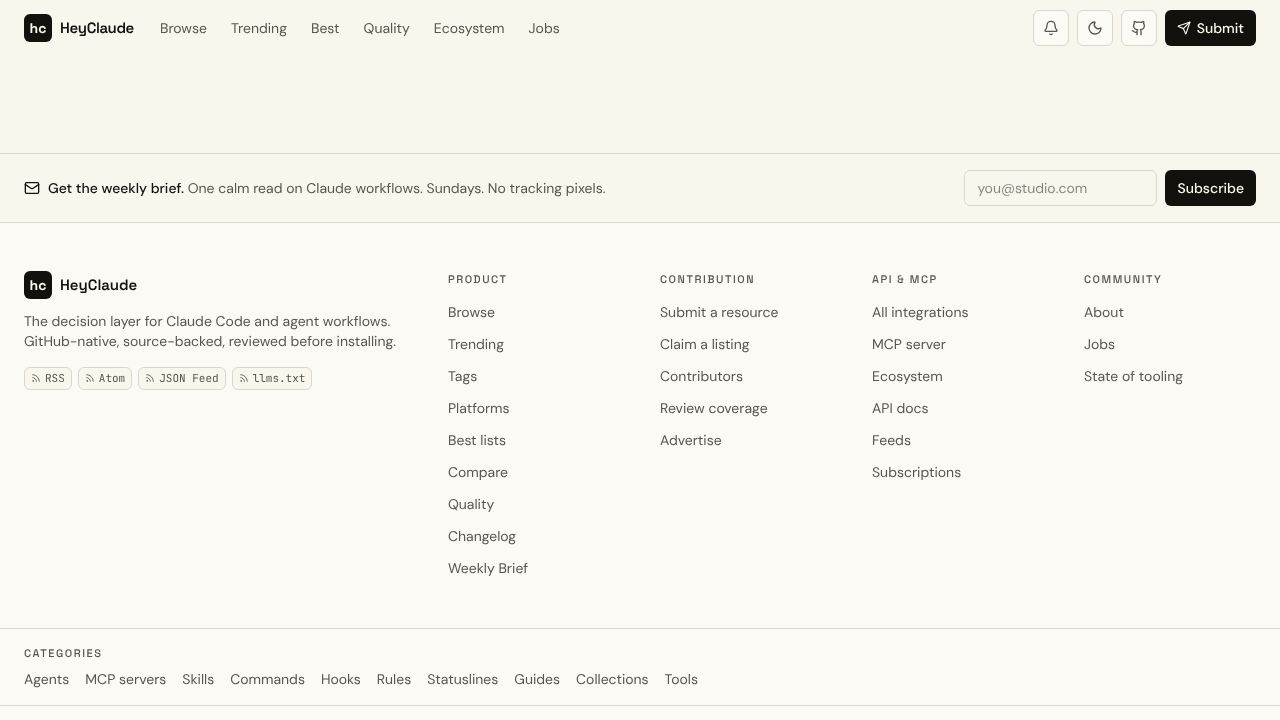Open Subscriptions link
This screenshot has height=720, width=1280.
pyautogui.click(x=916, y=472)
